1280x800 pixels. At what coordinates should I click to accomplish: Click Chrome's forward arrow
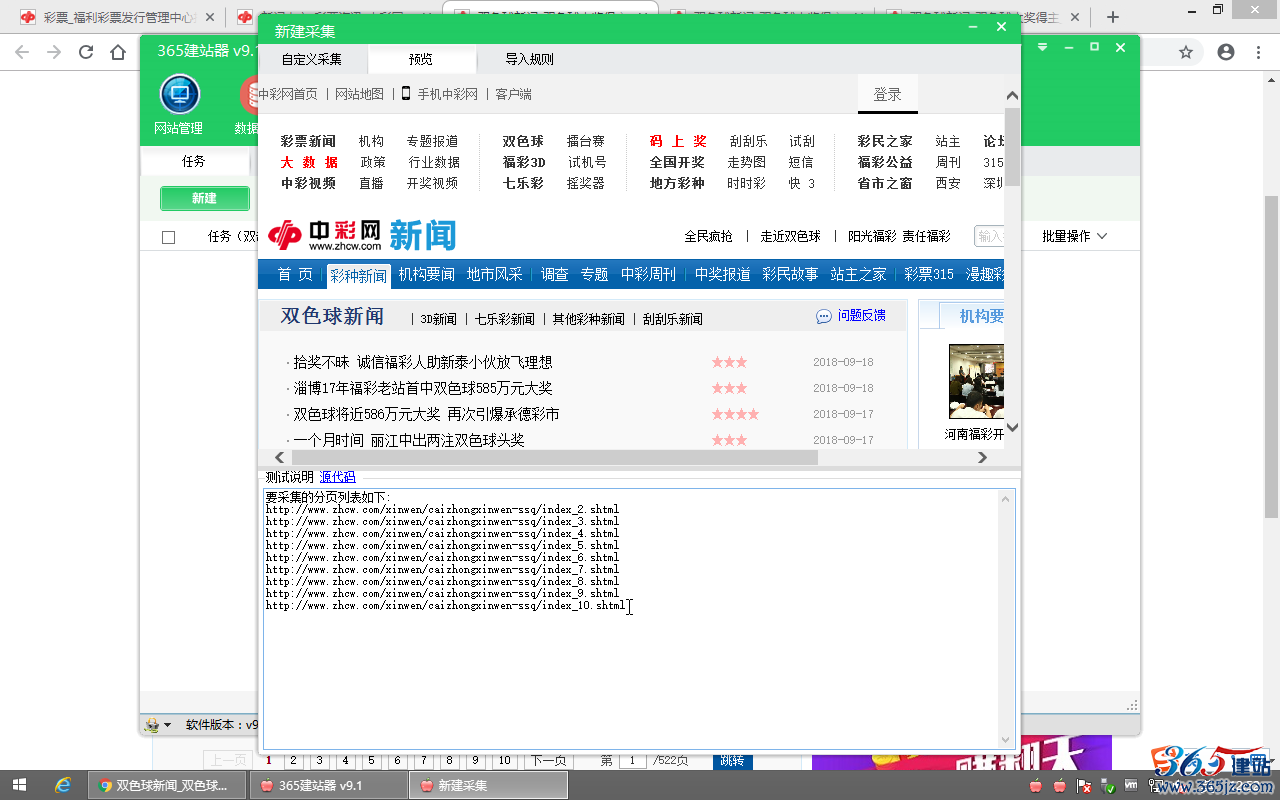pyautogui.click(x=54, y=52)
